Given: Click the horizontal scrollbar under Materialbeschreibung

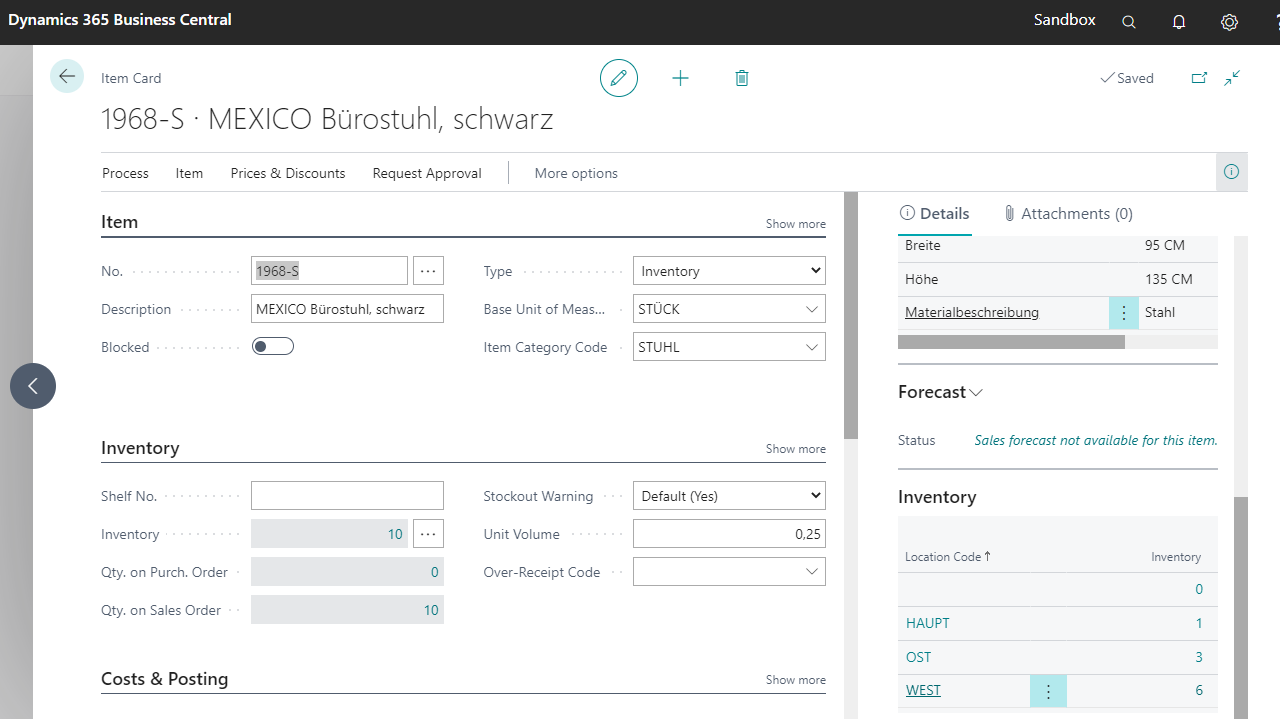Looking at the screenshot, I should tap(1011, 342).
